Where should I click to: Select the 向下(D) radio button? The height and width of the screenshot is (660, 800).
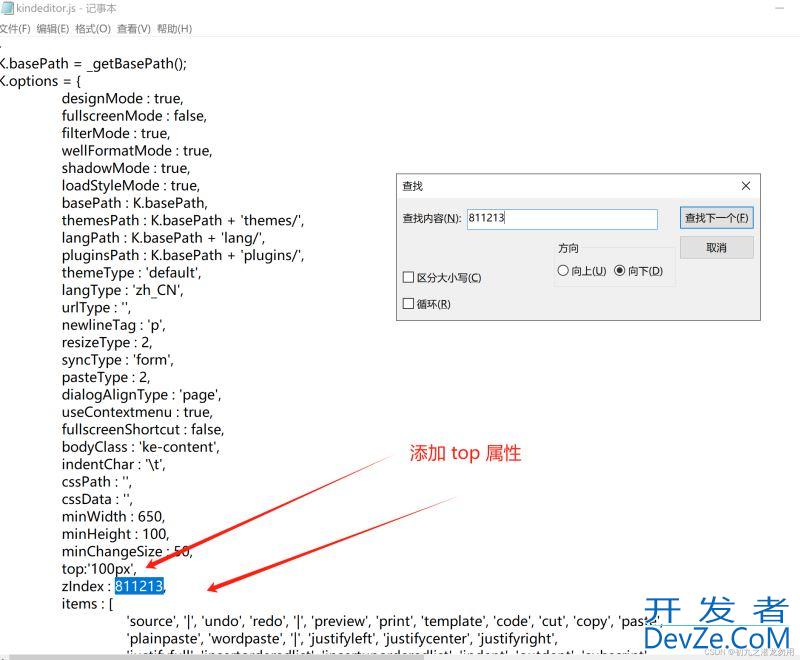619,270
